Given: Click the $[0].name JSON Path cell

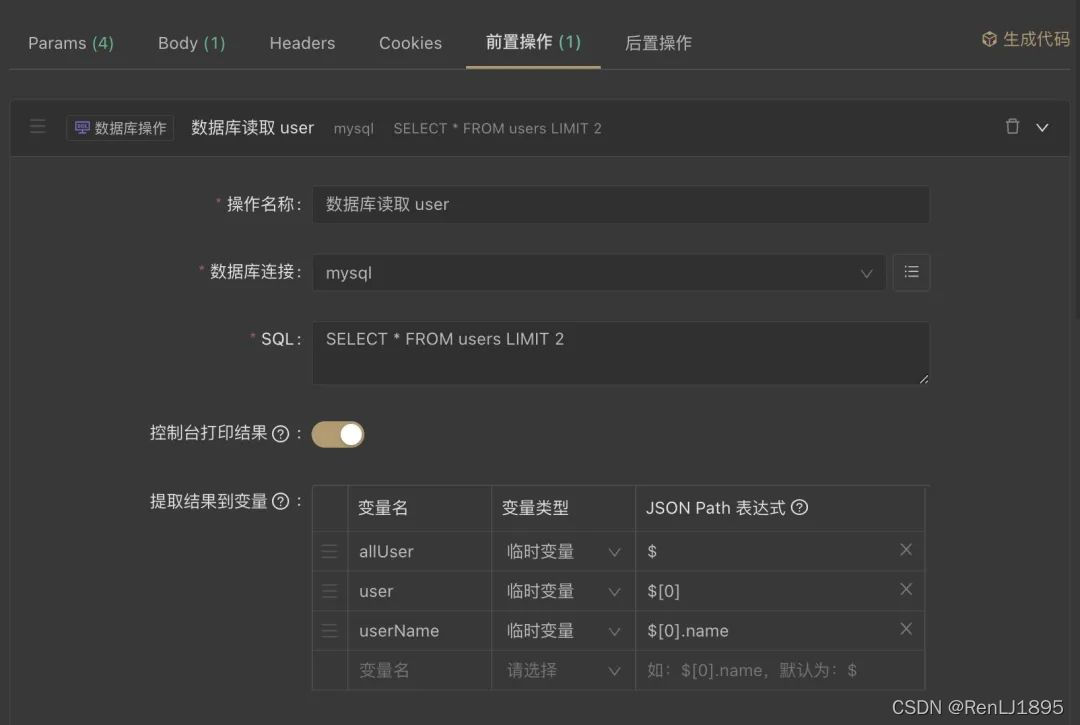Looking at the screenshot, I should [765, 631].
